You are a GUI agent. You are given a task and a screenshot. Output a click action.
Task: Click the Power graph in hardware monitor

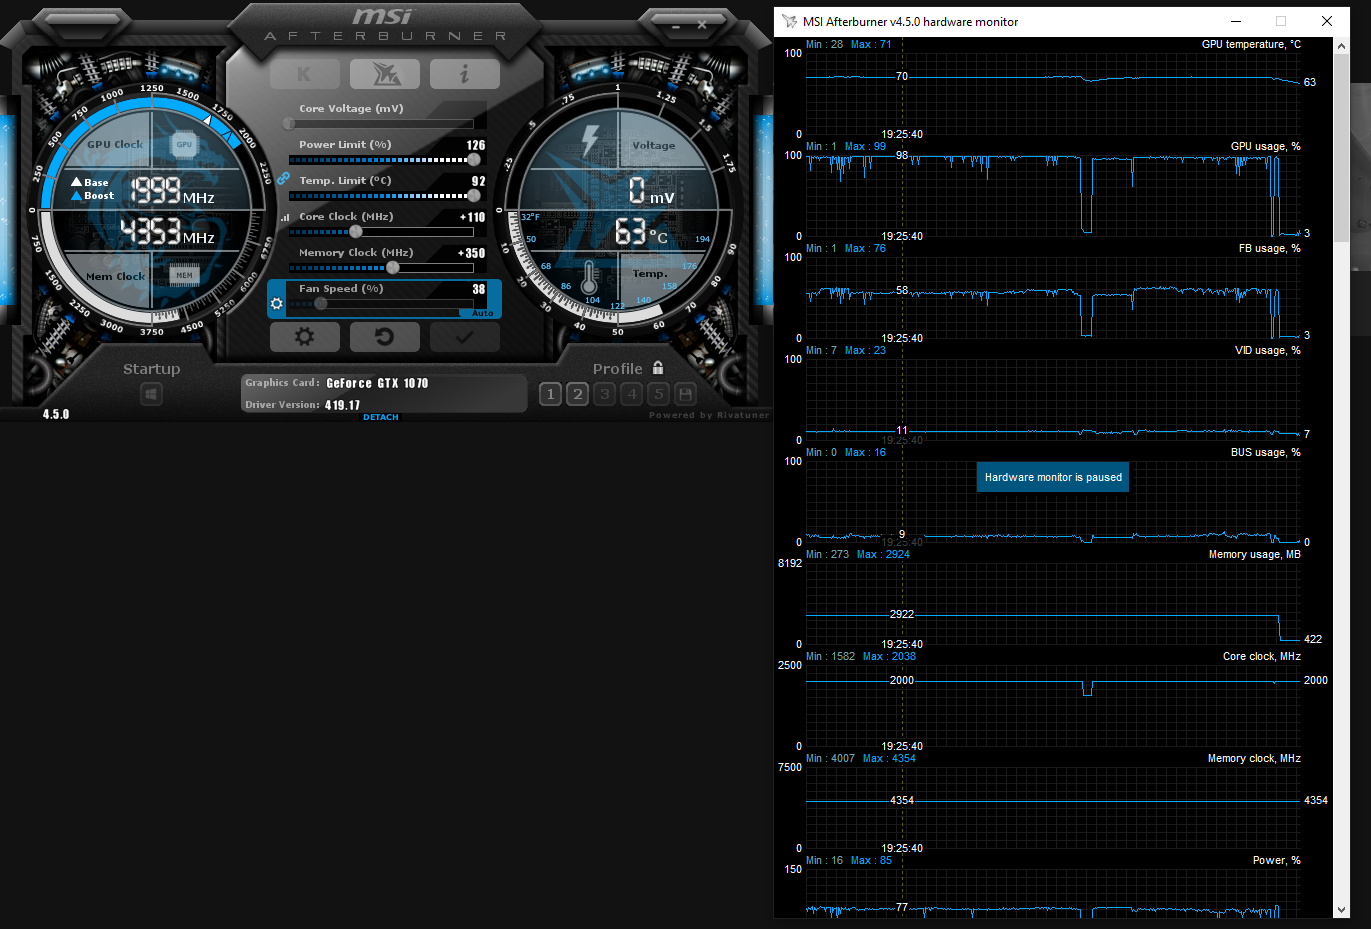click(1053, 893)
